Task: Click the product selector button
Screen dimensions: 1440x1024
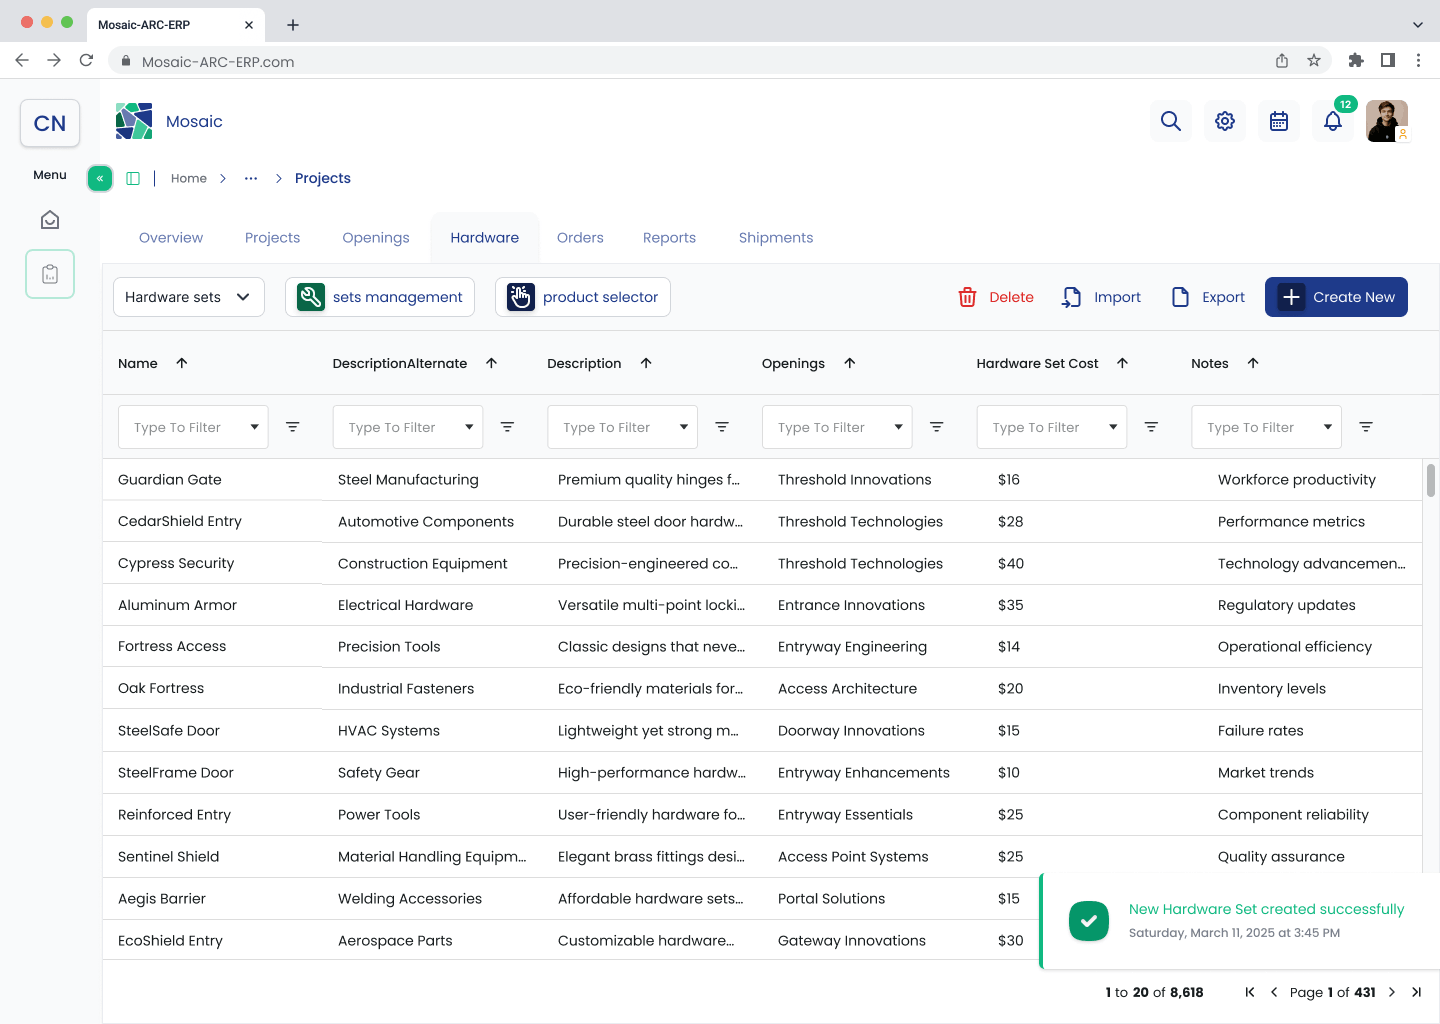Action: click(583, 297)
